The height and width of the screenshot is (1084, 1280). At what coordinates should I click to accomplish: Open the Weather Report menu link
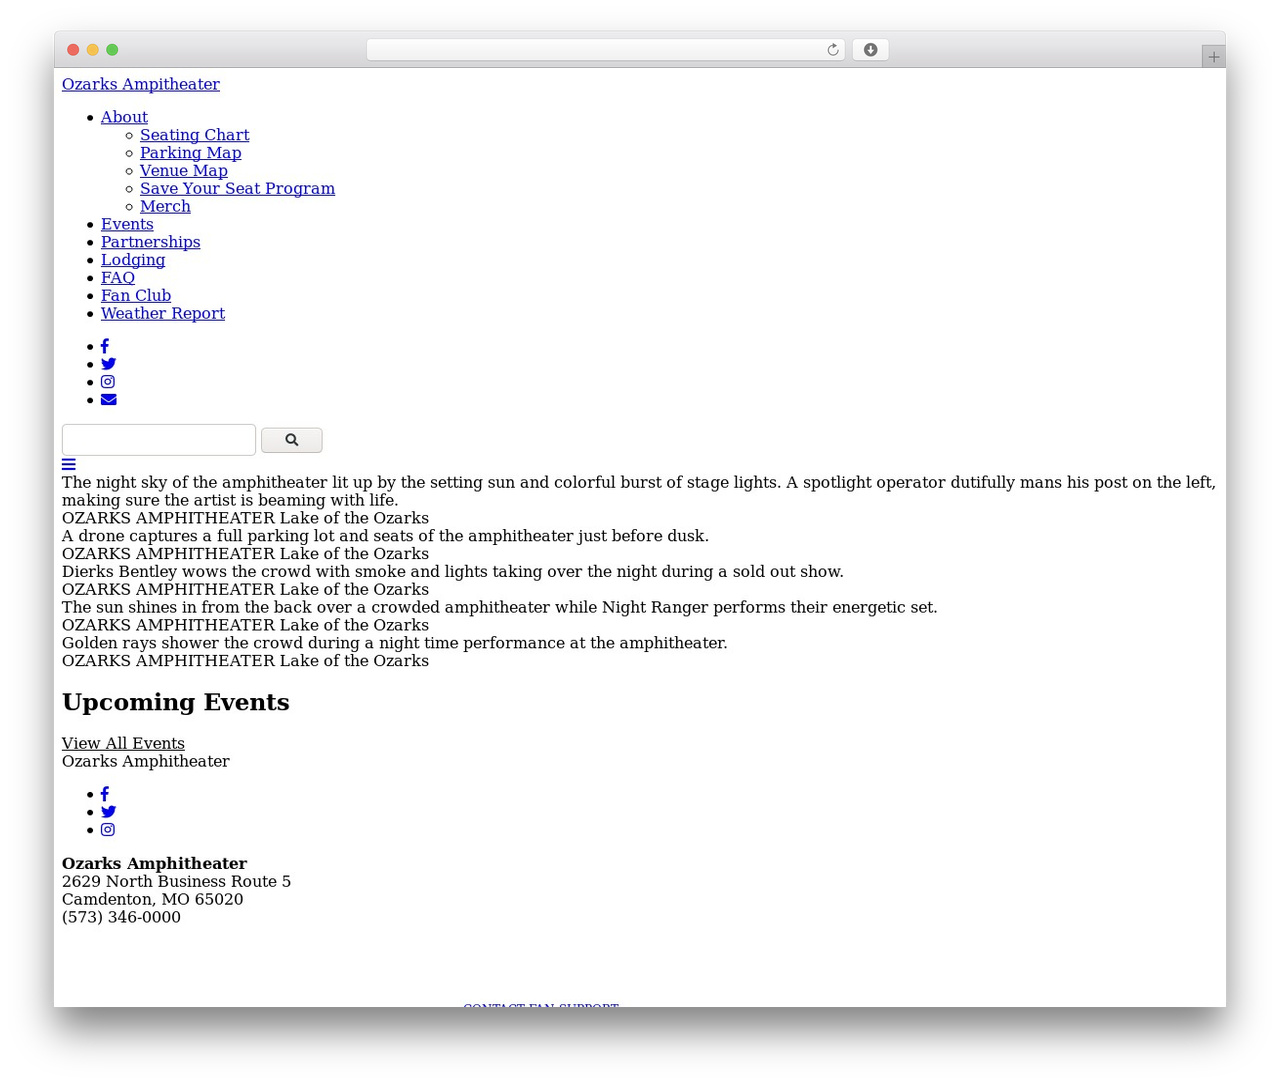point(163,314)
